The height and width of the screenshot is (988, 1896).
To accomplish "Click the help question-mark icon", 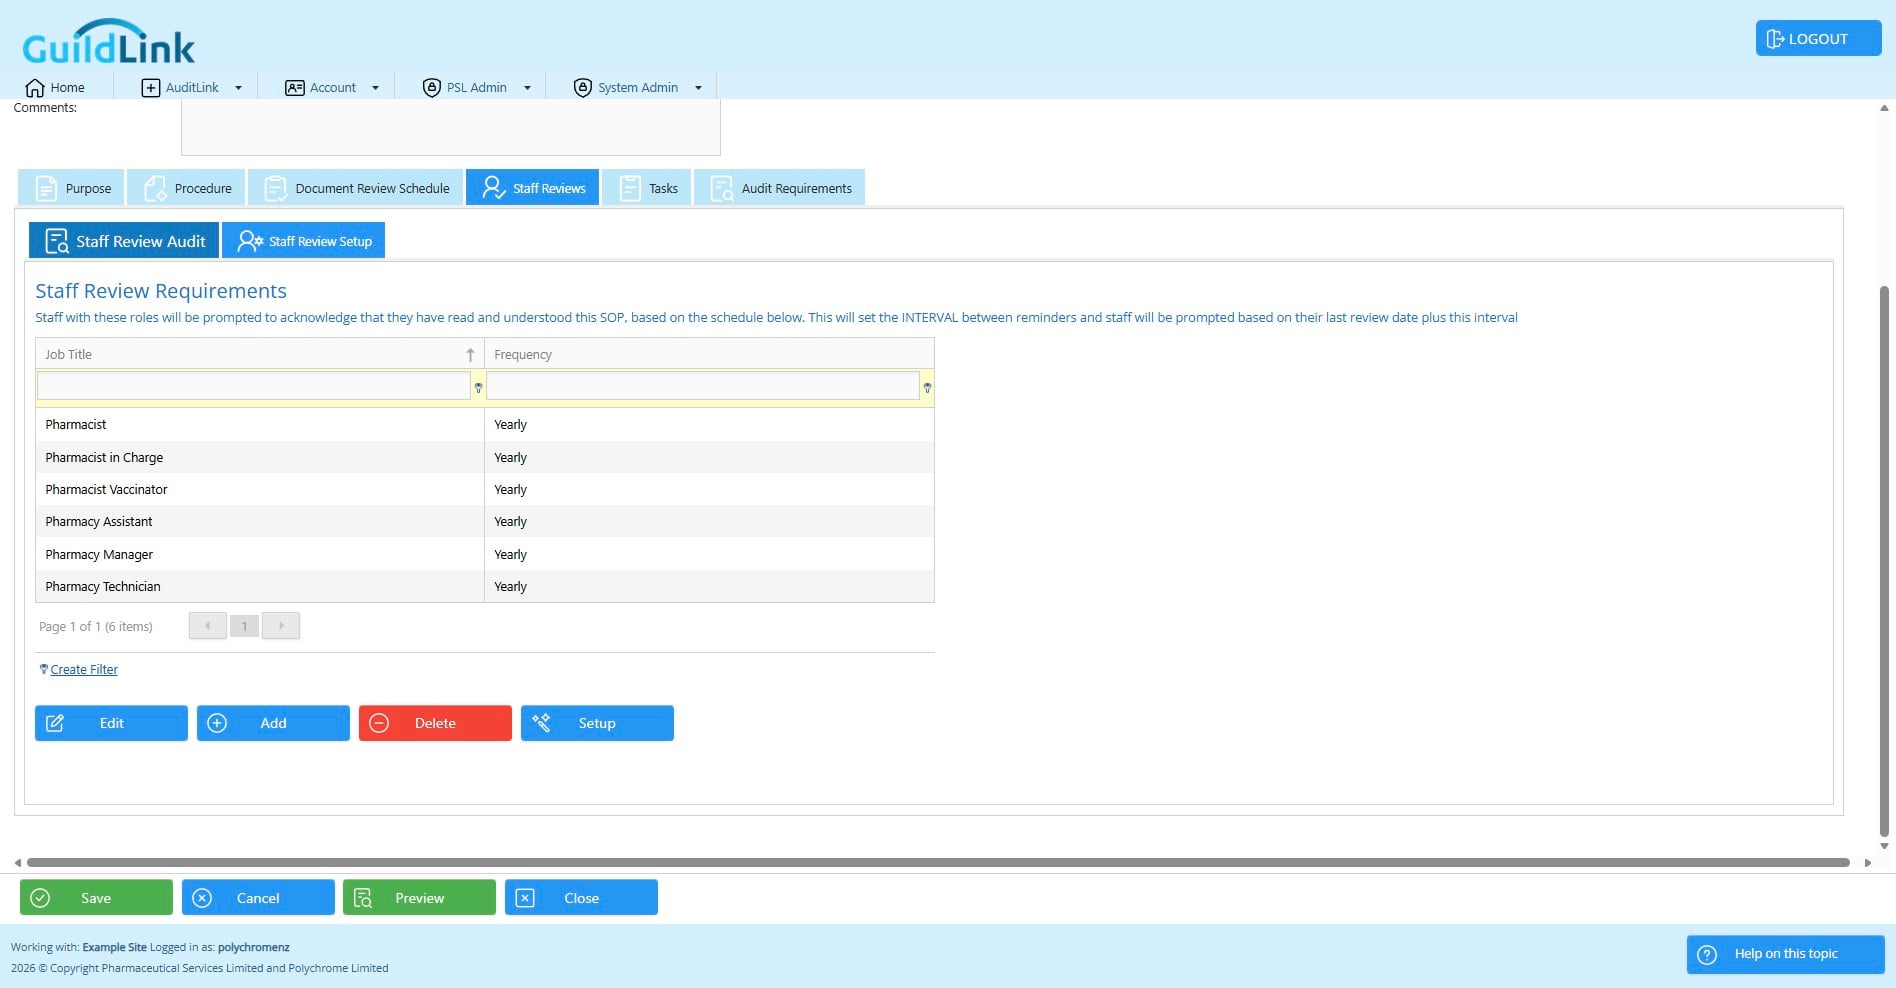I will pyautogui.click(x=1707, y=954).
